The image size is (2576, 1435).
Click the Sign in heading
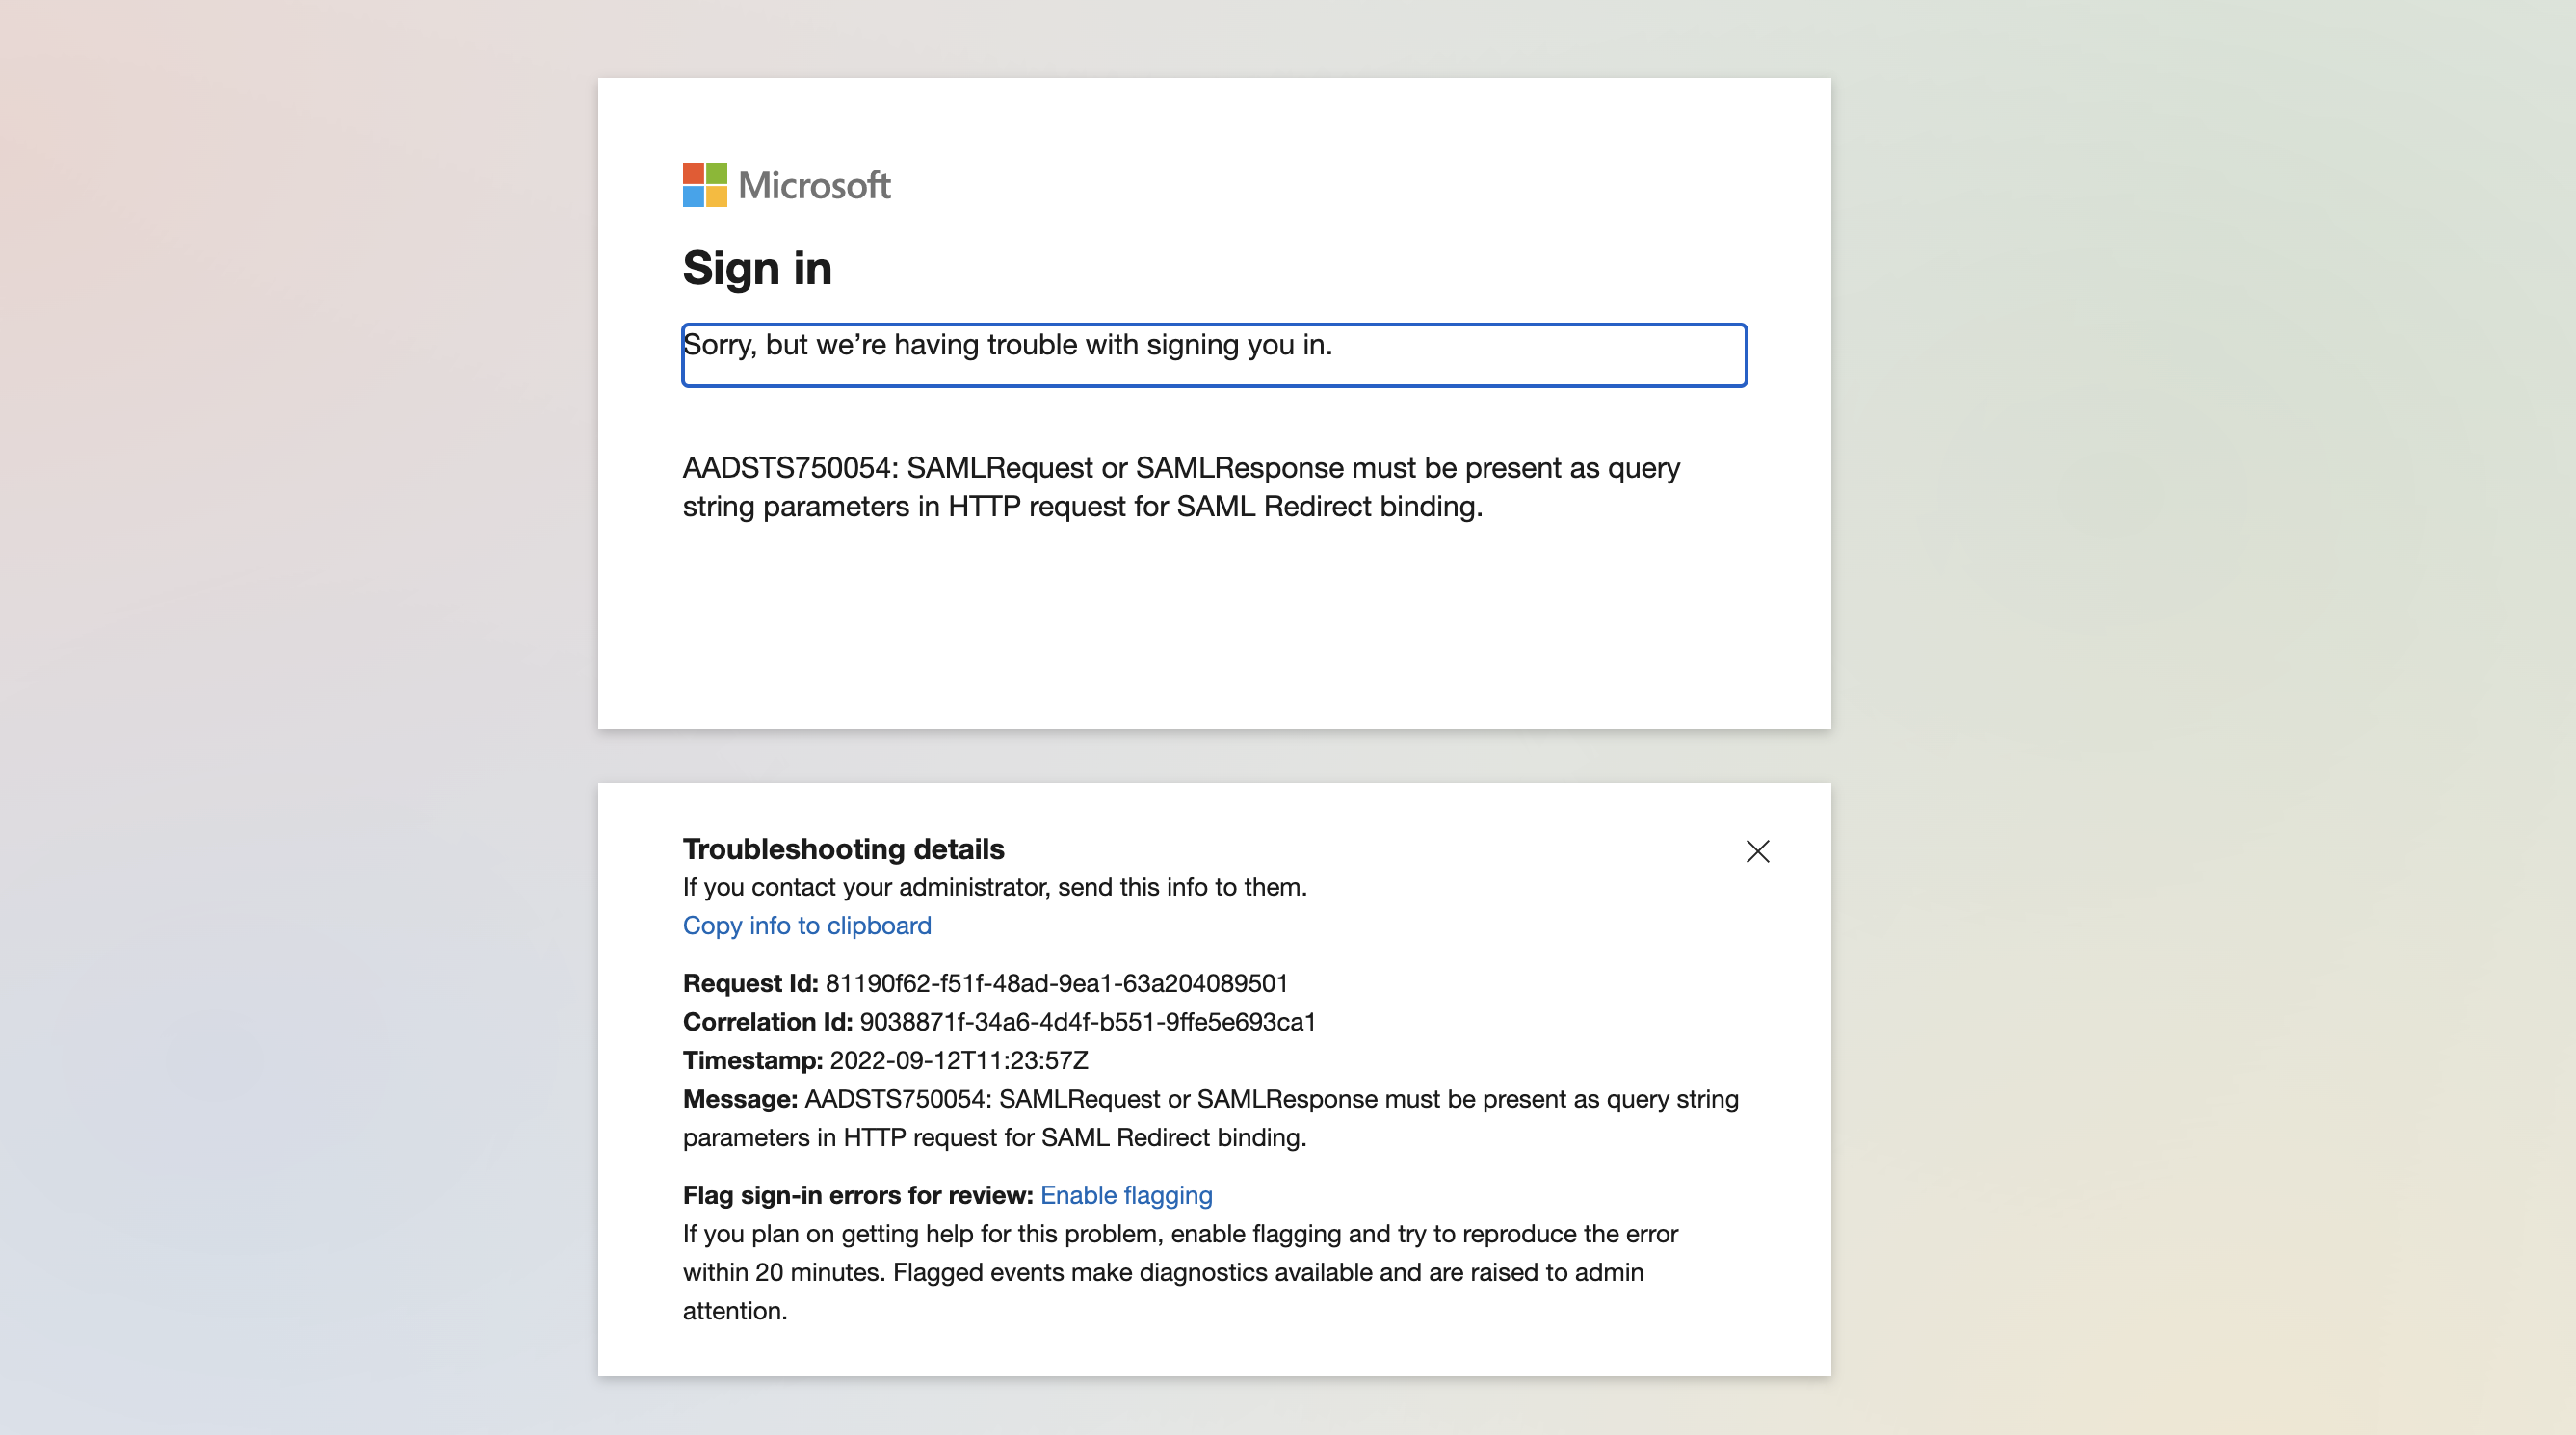pos(757,268)
